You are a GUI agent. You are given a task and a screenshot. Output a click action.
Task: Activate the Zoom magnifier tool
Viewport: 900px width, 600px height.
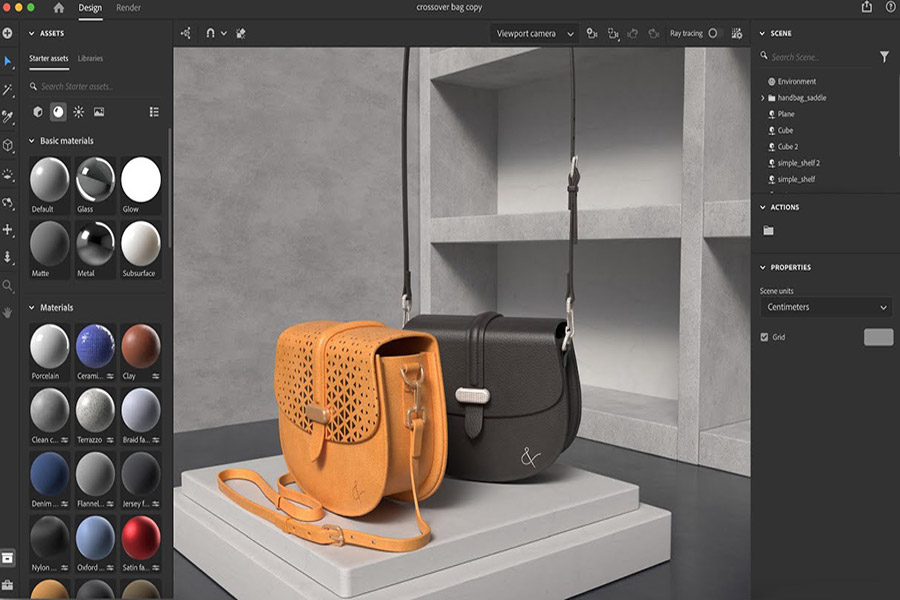pyautogui.click(x=7, y=285)
